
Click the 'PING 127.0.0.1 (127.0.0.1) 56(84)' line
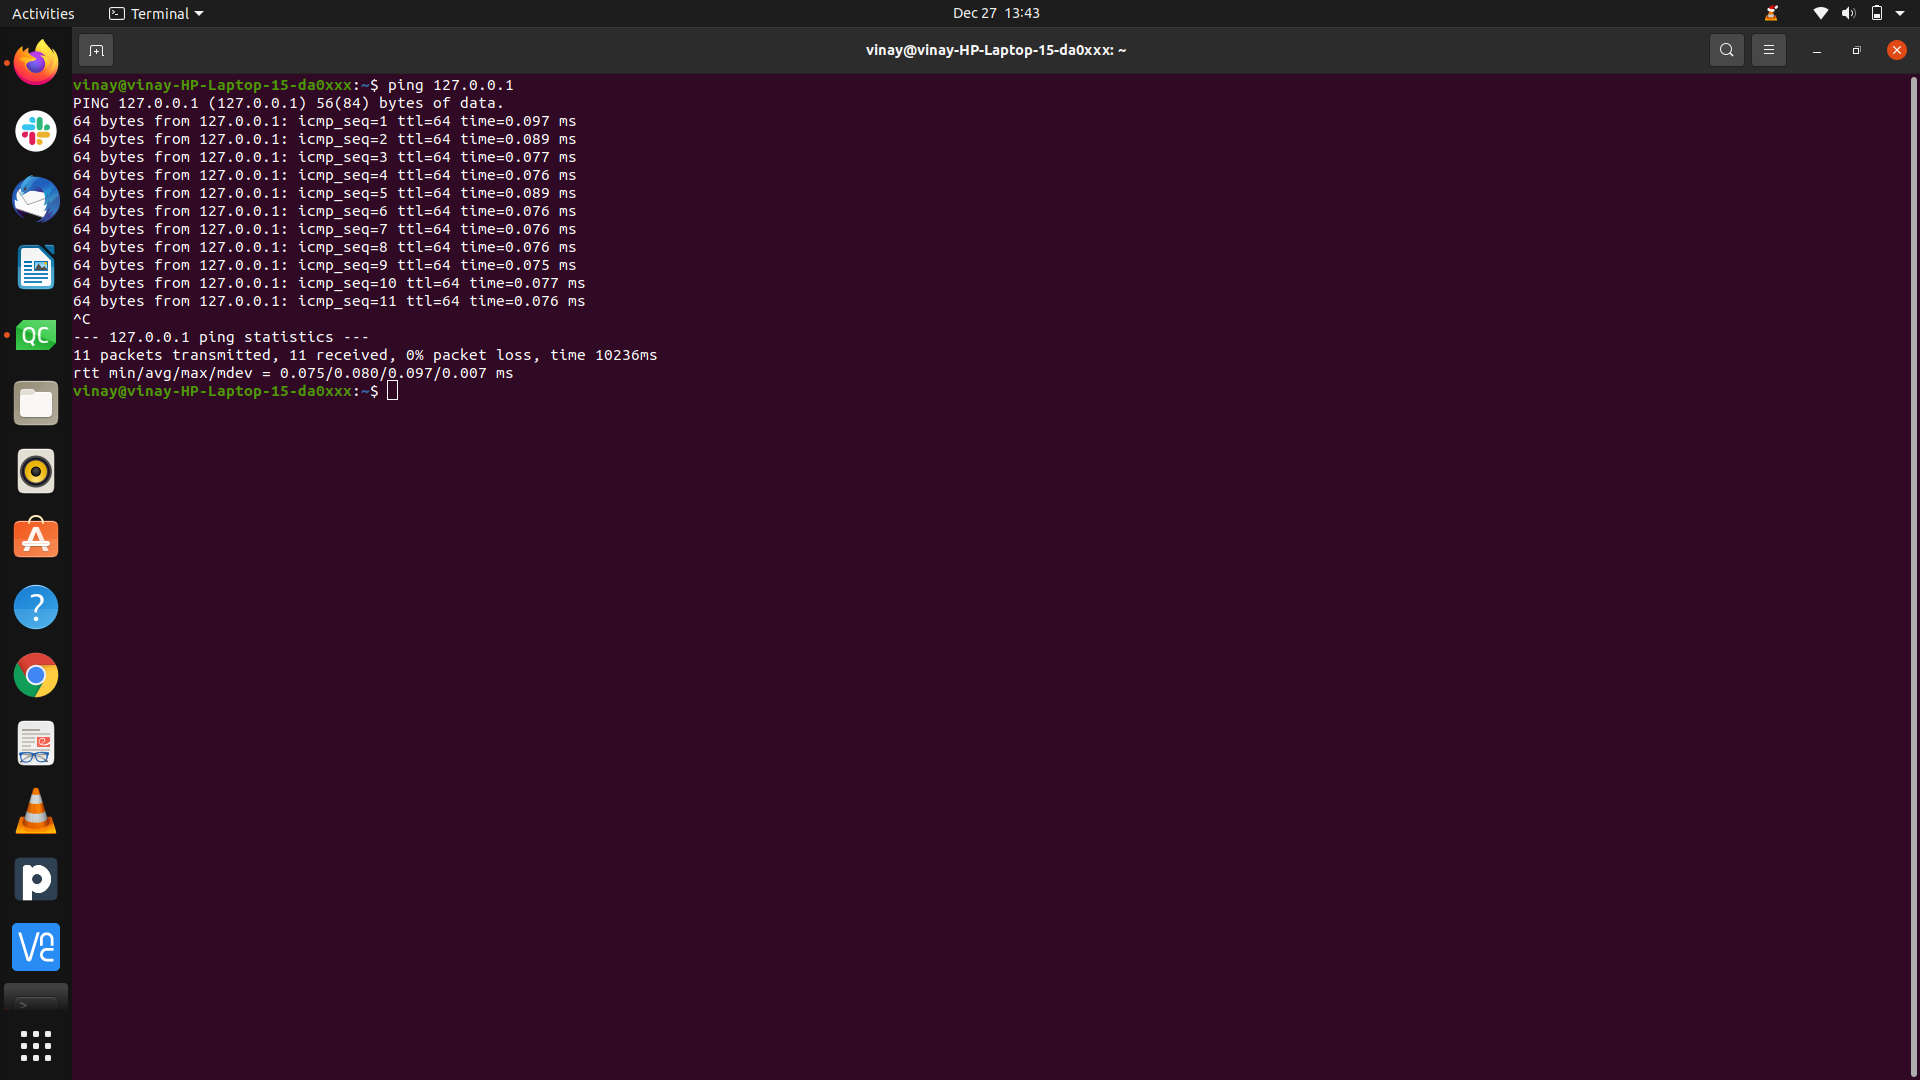(x=288, y=103)
